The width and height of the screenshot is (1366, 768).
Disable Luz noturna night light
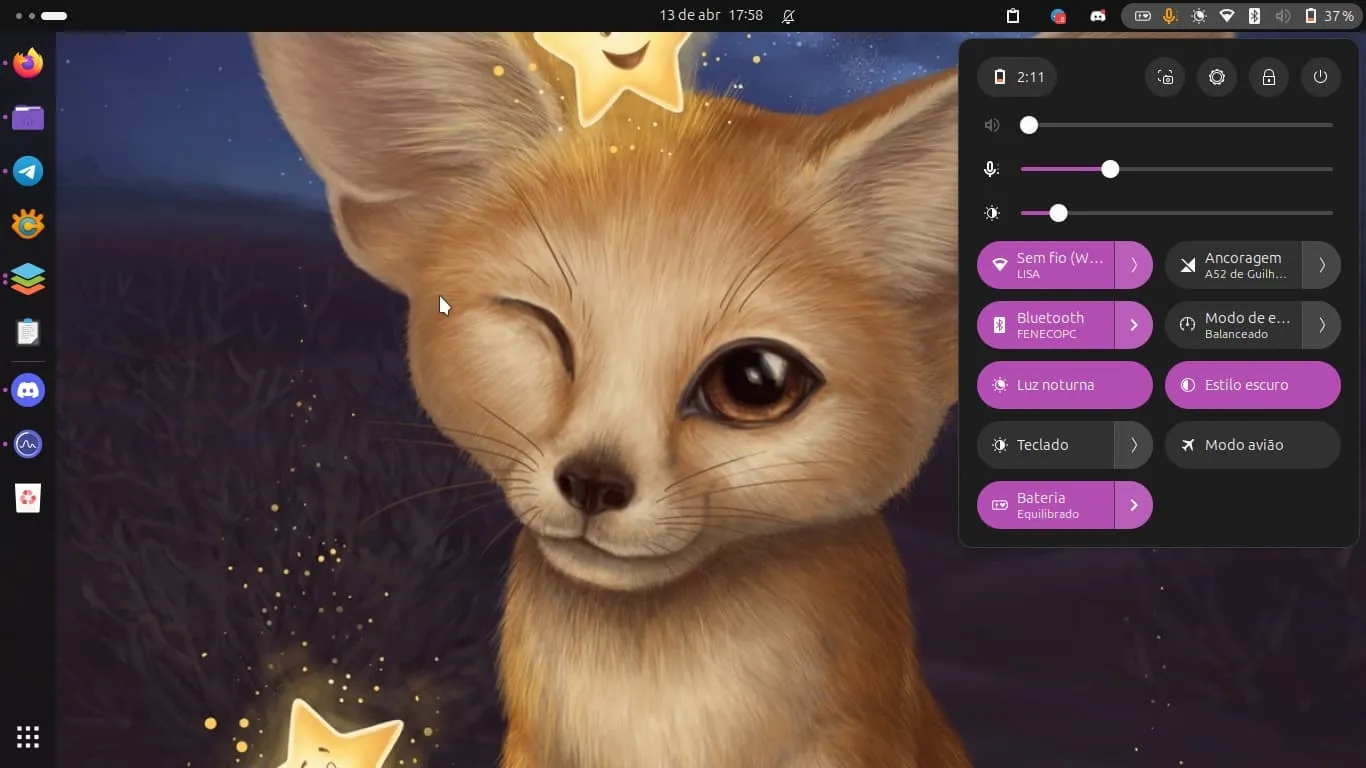tap(1065, 385)
